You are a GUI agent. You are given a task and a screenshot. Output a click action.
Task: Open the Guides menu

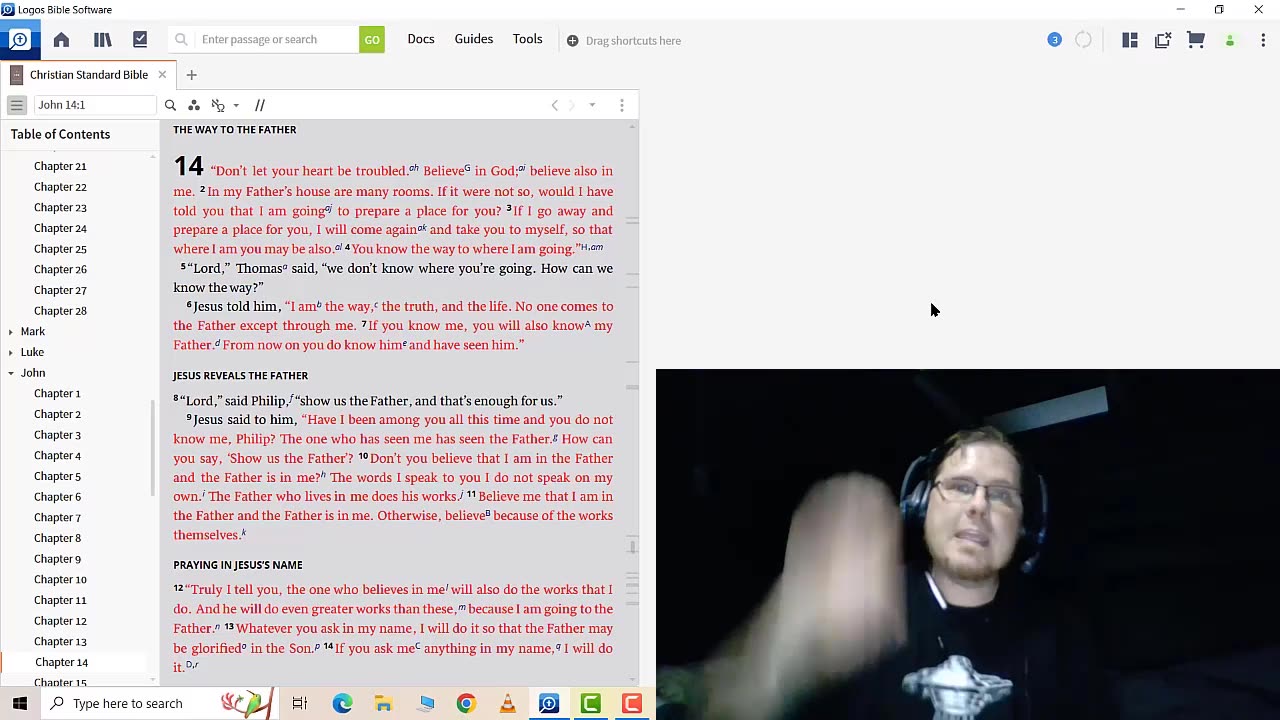[474, 39]
